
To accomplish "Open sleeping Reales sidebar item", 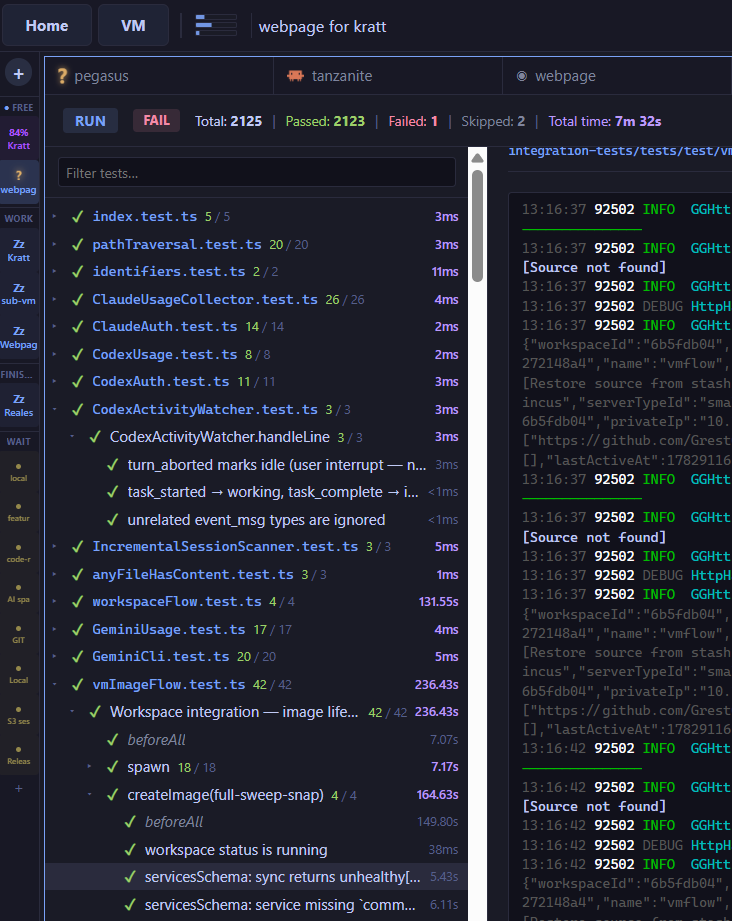I will (19, 406).
